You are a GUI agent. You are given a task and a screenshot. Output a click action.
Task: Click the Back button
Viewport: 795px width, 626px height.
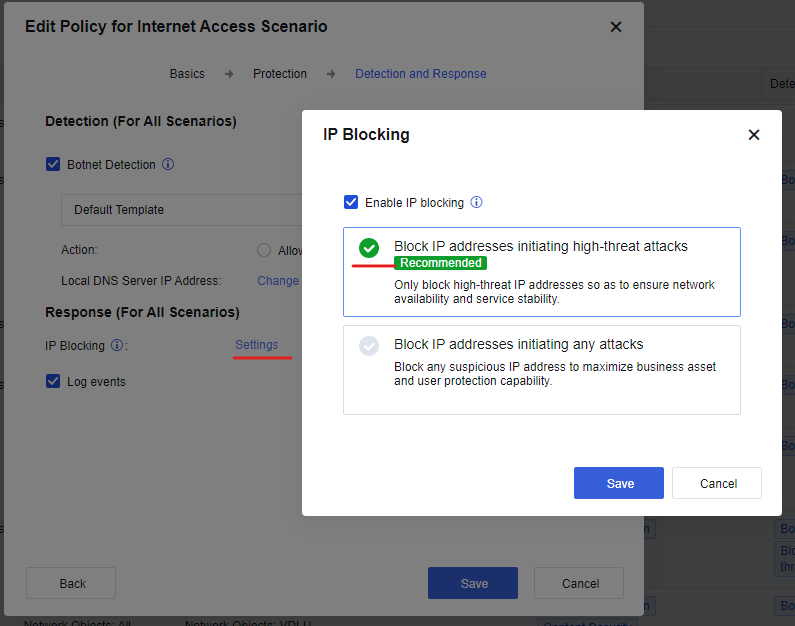pyautogui.click(x=71, y=583)
